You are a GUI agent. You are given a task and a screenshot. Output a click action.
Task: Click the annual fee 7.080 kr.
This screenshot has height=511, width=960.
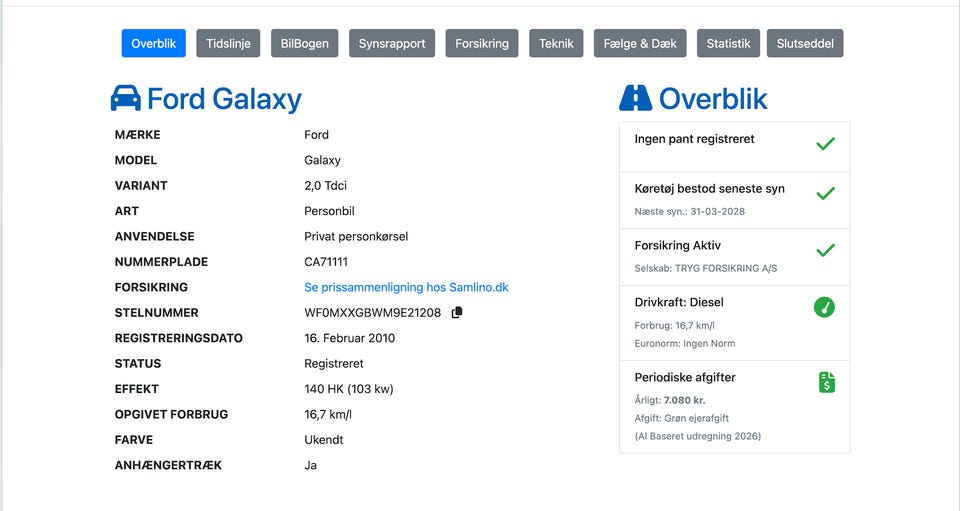tap(684, 400)
